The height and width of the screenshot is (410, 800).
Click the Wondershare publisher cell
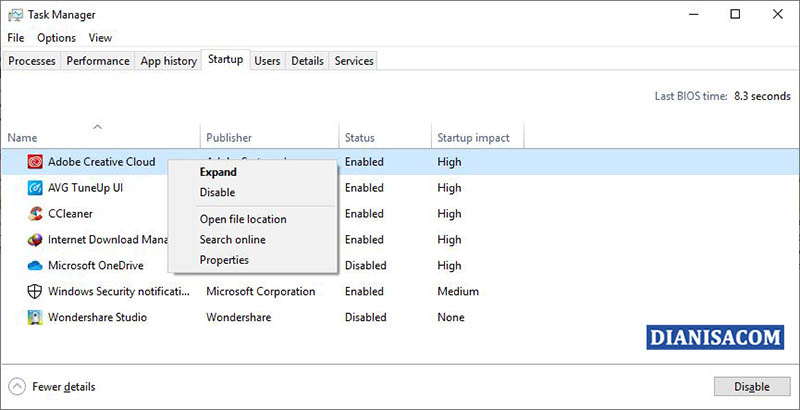(x=238, y=318)
